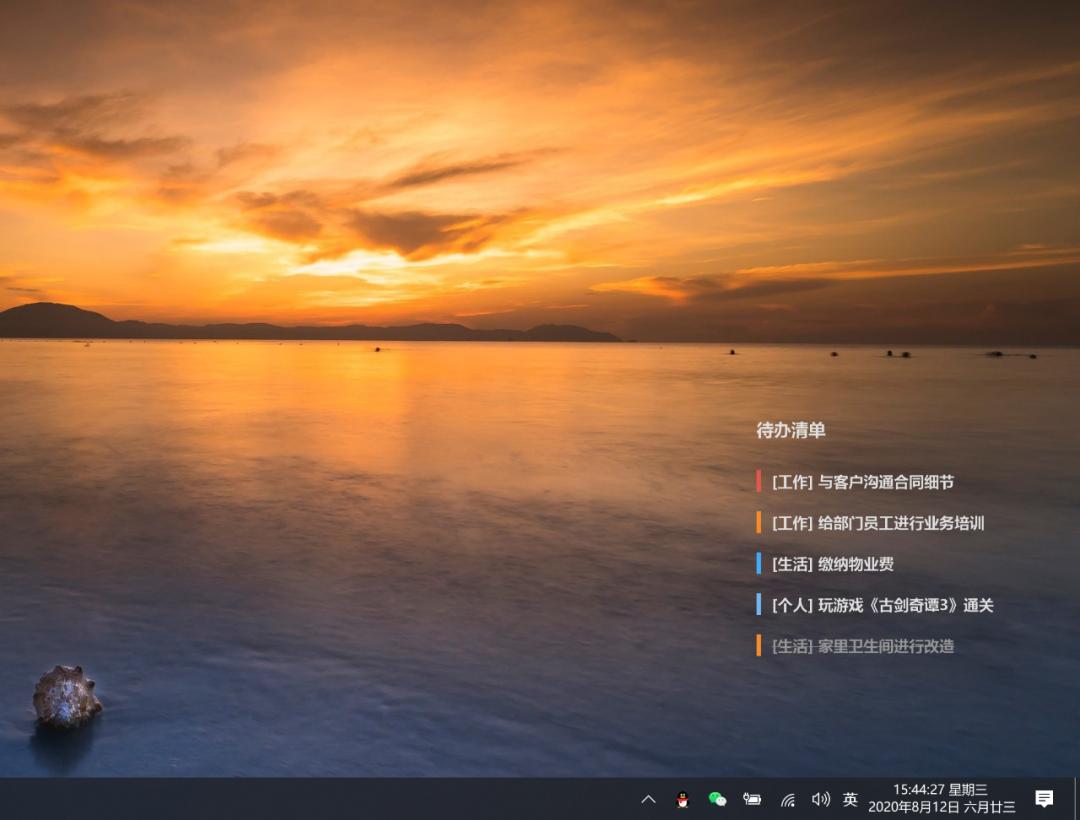Open Wi-Fi networks from the tray icon
Image resolution: width=1080 pixels, height=820 pixels.
click(786, 799)
